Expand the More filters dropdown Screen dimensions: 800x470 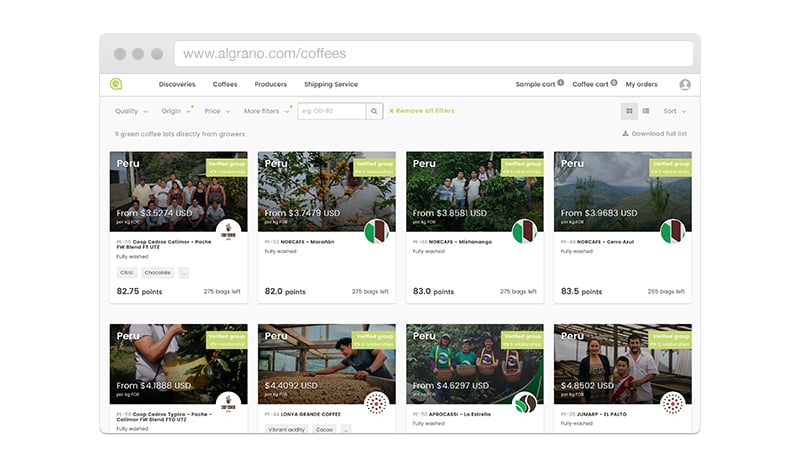coord(266,111)
